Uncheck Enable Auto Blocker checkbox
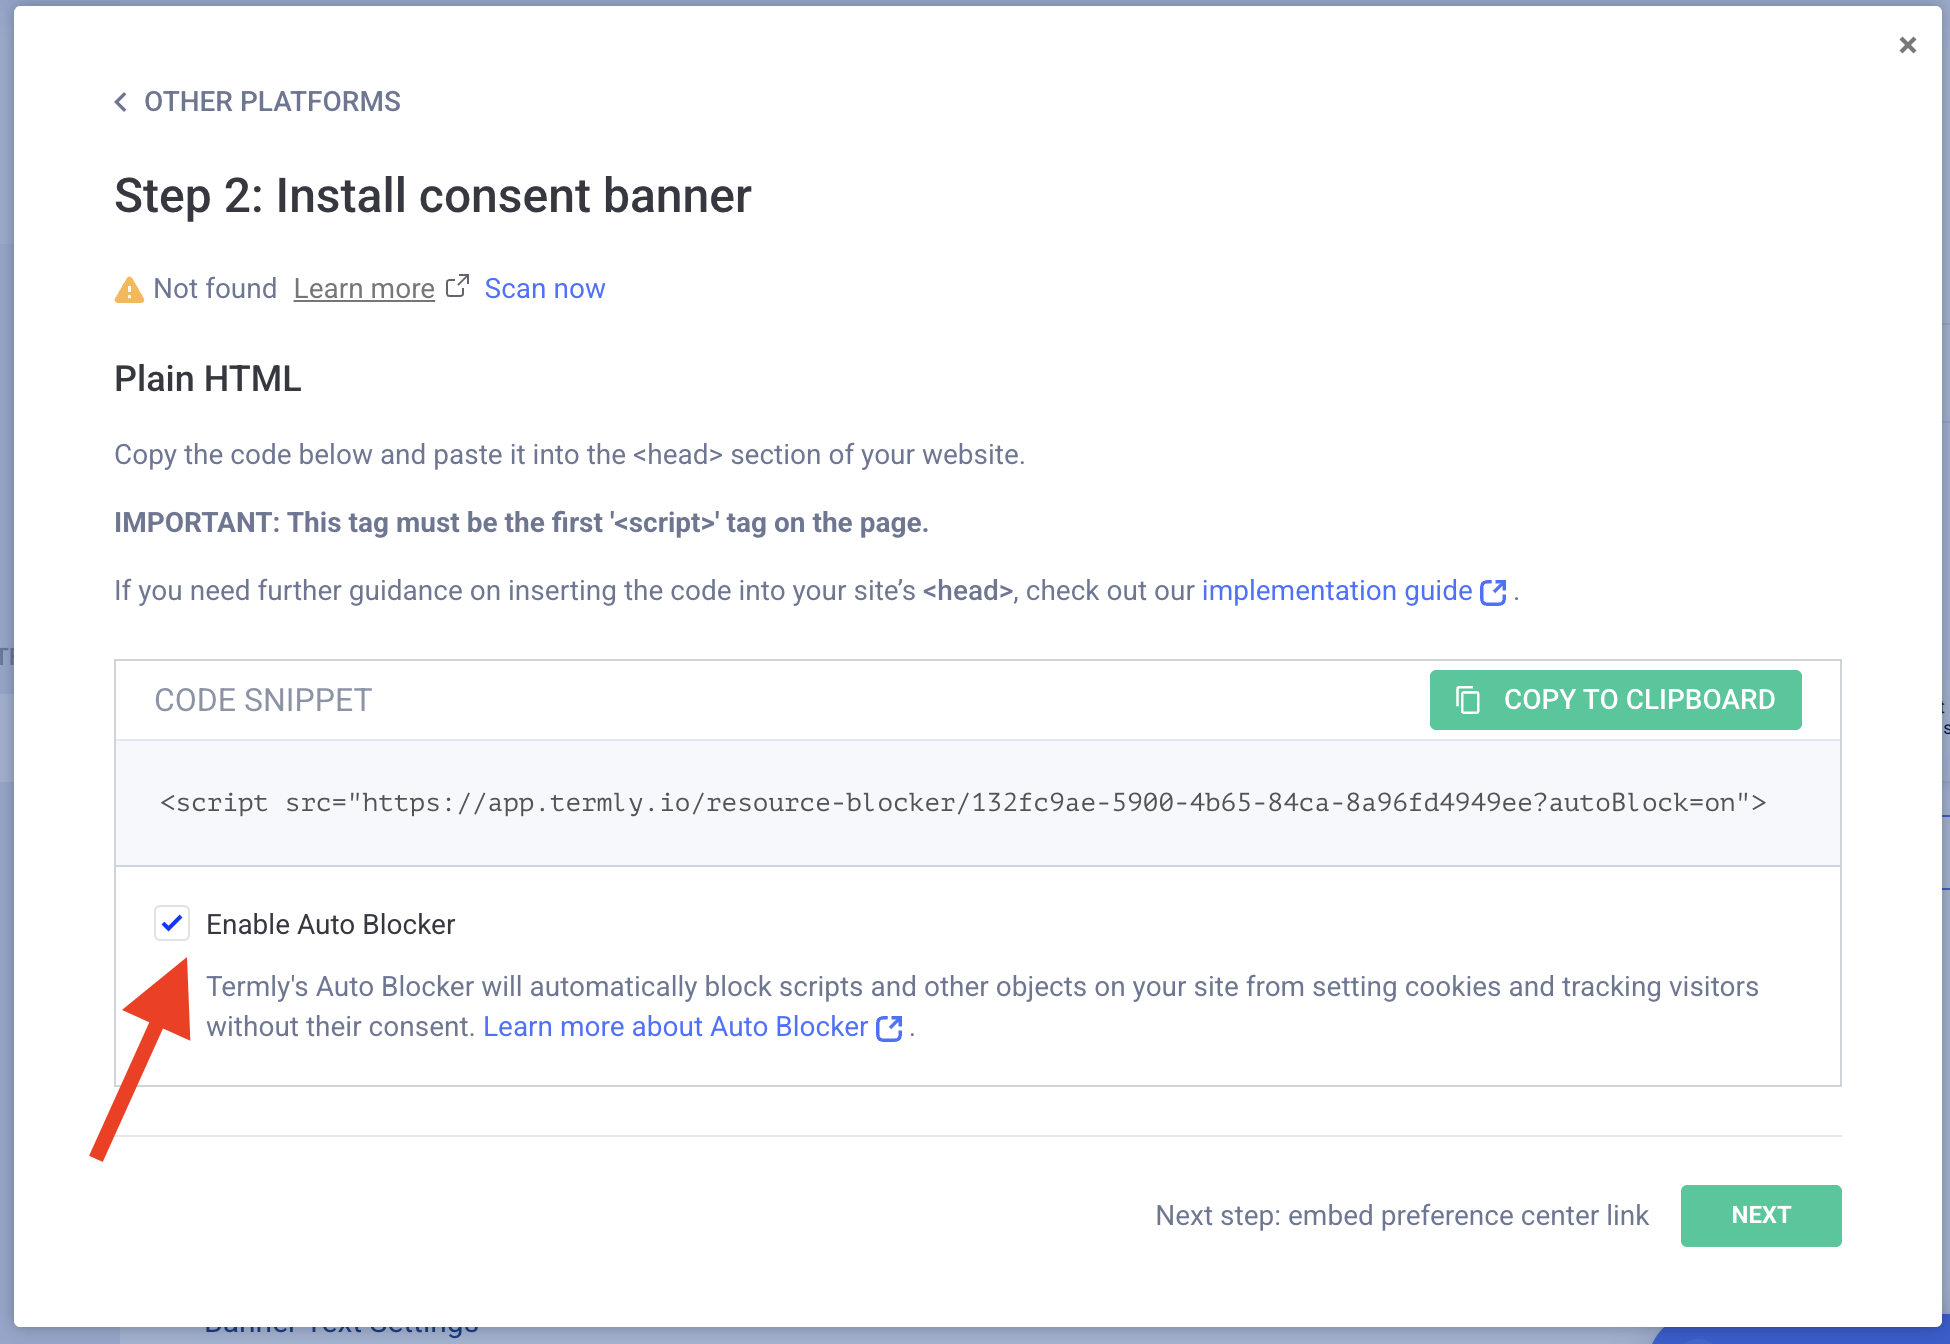 click(172, 923)
